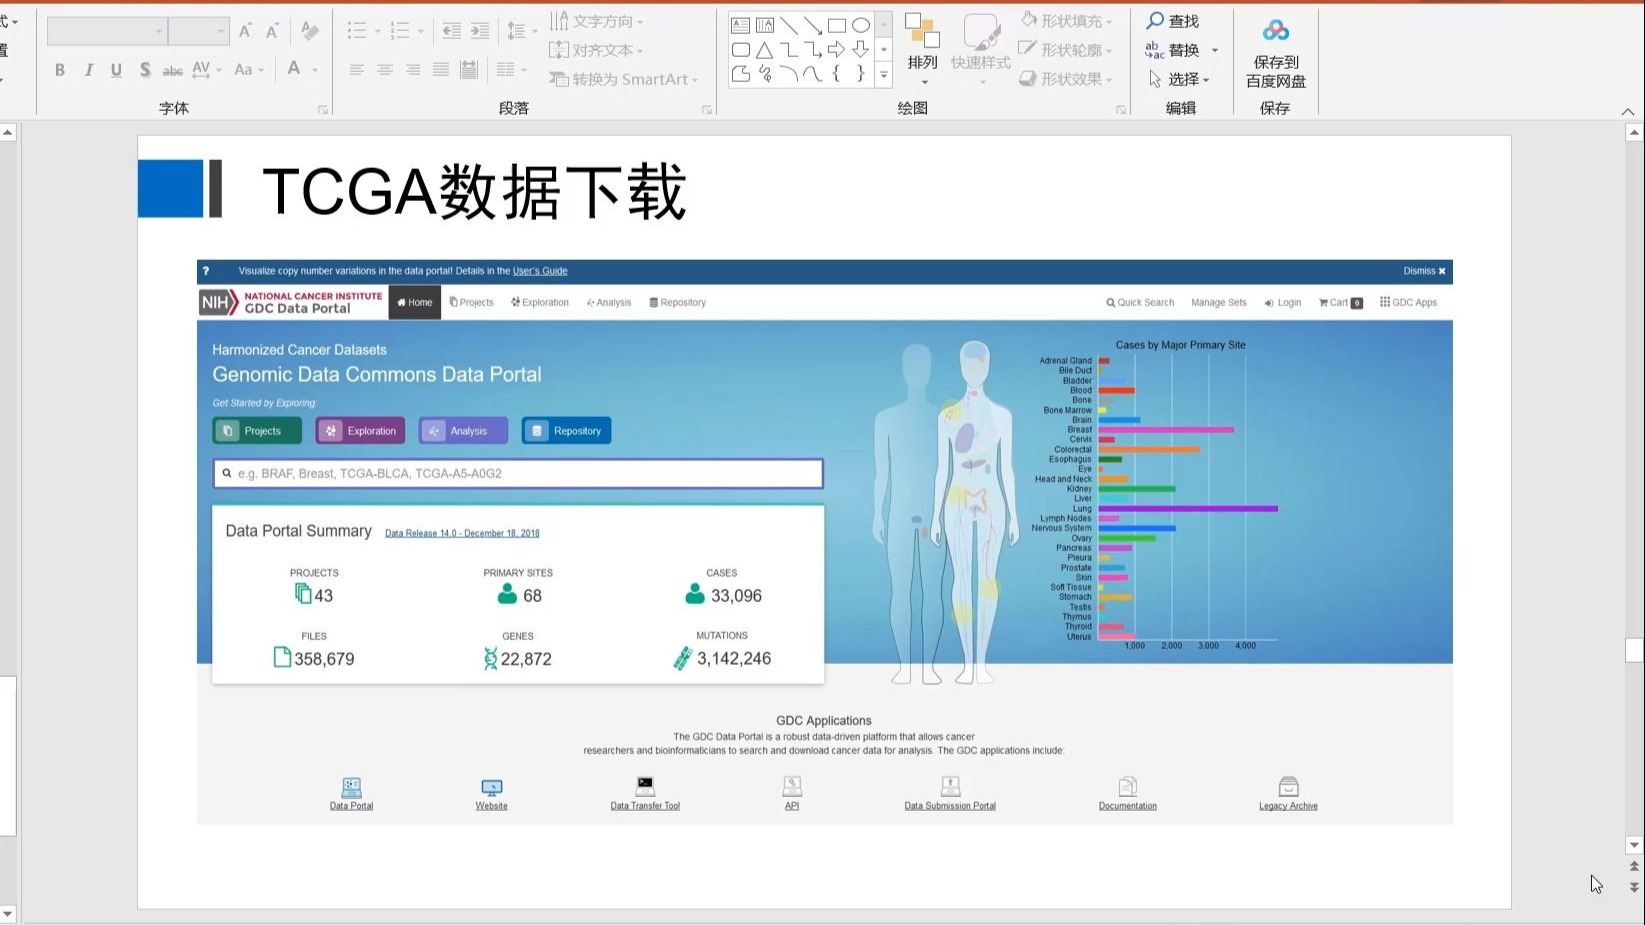The height and width of the screenshot is (925, 1645).
Task: Open the Quick Styles (快速样式) menu
Action: pyautogui.click(x=980, y=50)
